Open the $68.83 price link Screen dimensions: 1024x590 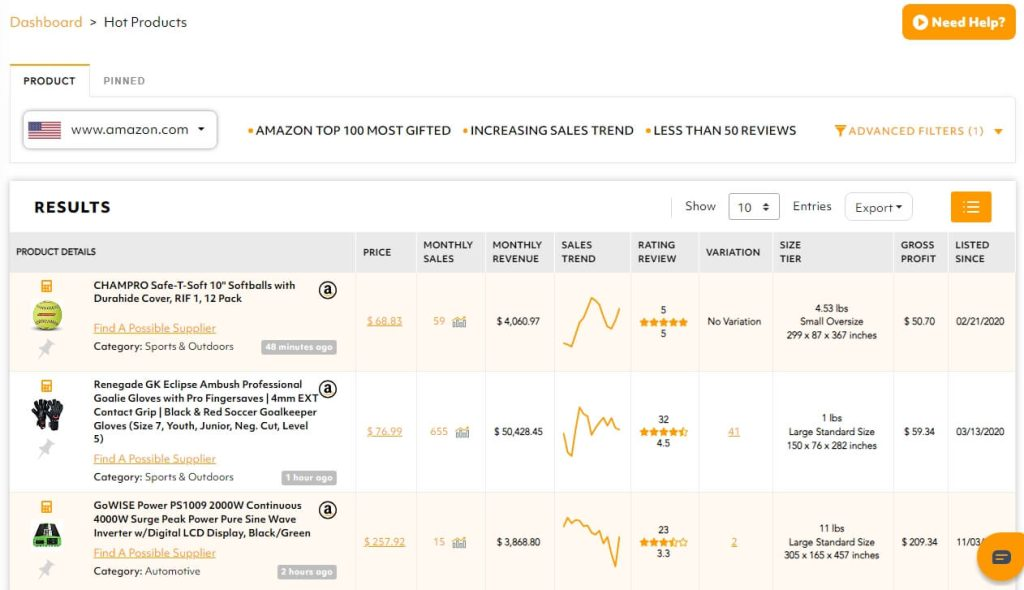coord(384,321)
